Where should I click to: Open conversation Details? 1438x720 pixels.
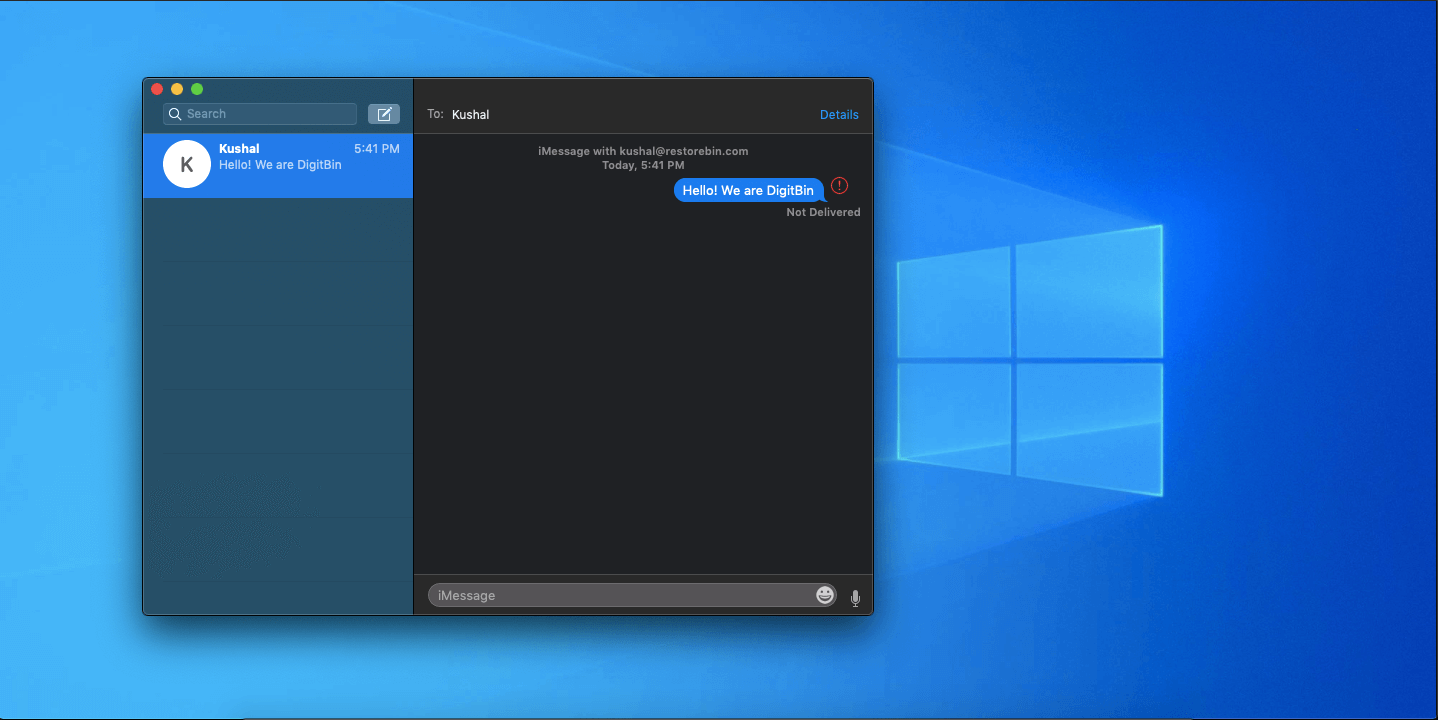click(839, 114)
